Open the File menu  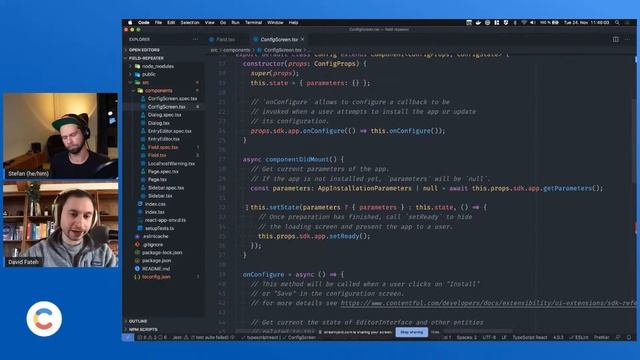[158, 23]
